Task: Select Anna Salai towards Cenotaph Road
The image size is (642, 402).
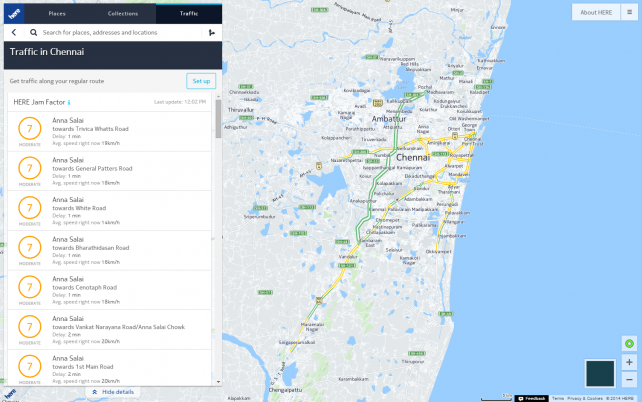Action: coord(109,290)
